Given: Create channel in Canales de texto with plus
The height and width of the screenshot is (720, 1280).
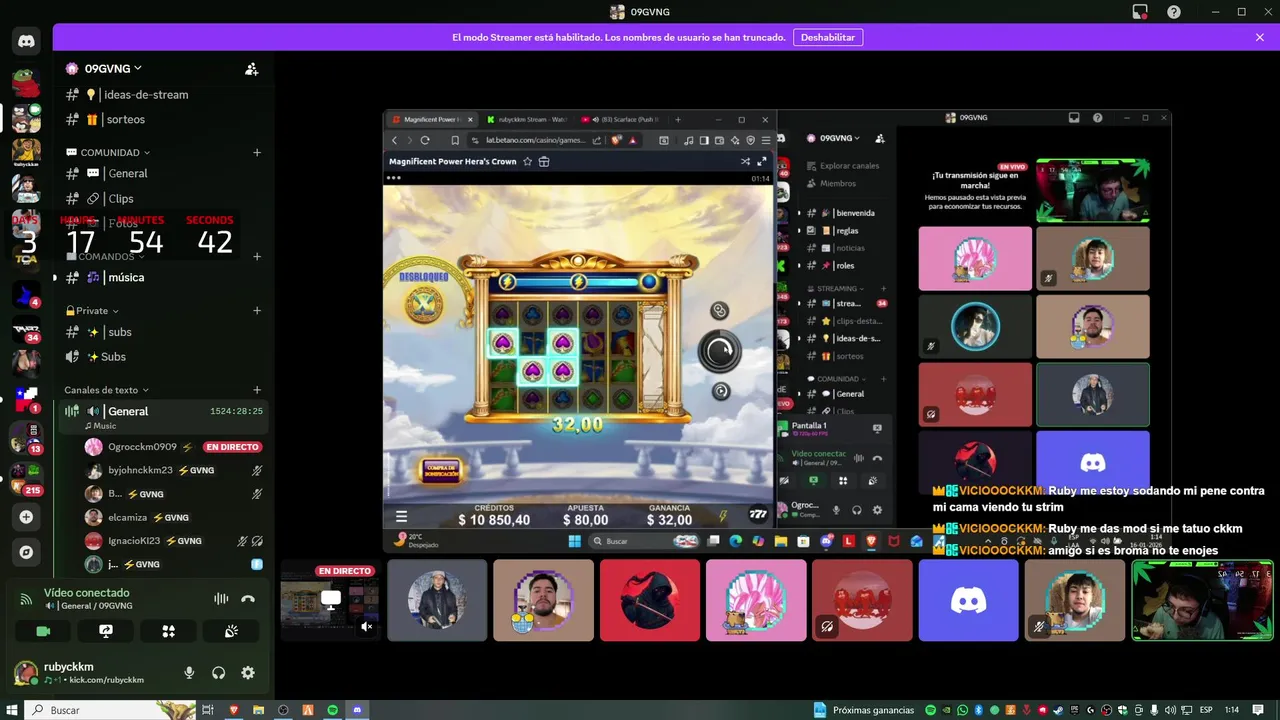Looking at the screenshot, I should pyautogui.click(x=257, y=390).
